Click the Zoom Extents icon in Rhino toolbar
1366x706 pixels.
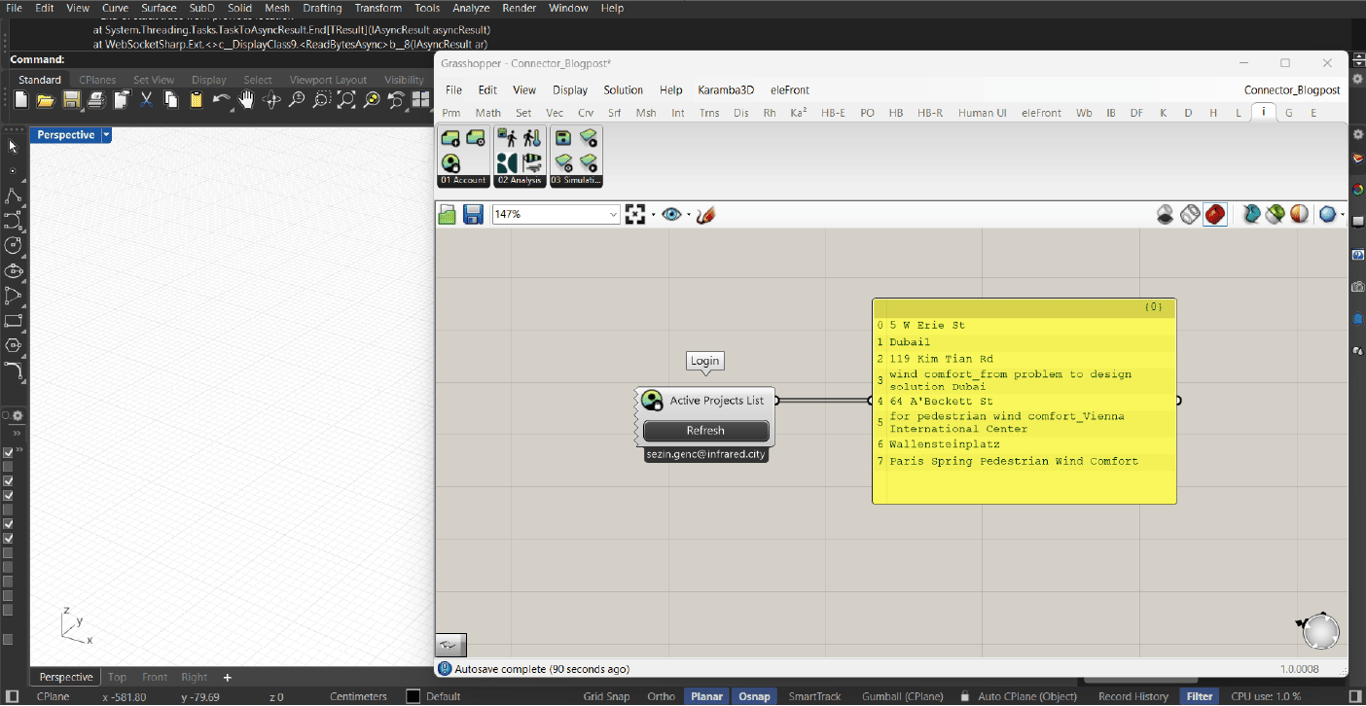pyautogui.click(x=346, y=100)
